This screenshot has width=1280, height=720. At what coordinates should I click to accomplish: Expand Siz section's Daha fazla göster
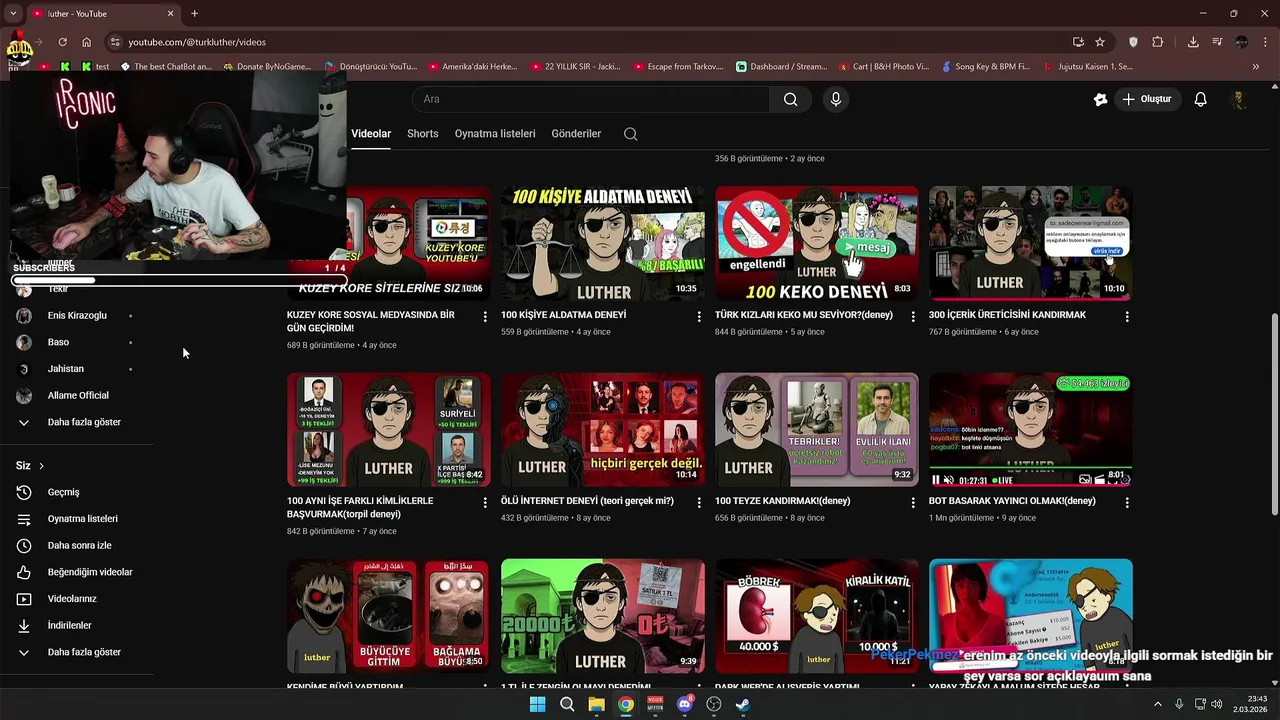click(x=84, y=652)
